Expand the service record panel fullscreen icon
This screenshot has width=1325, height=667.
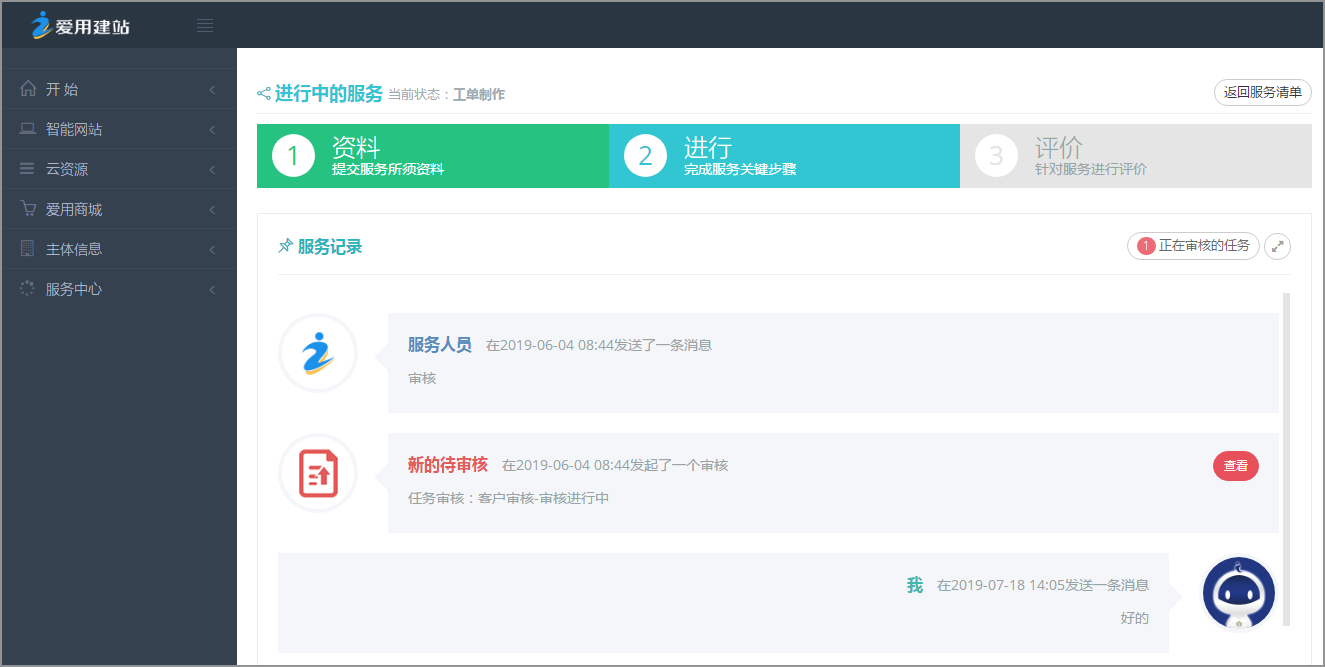coord(1277,246)
